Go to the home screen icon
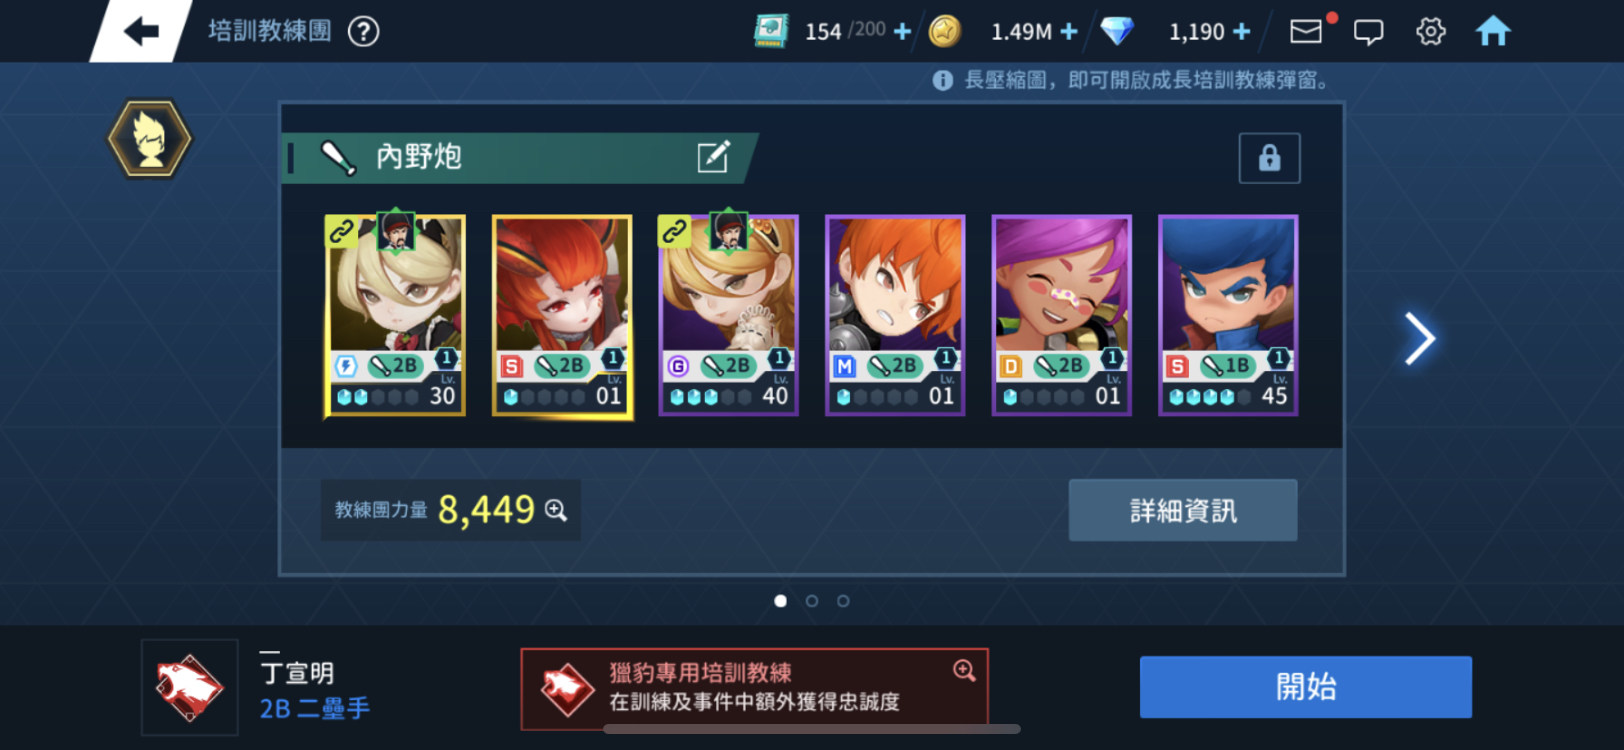This screenshot has height=750, width=1624. pyautogui.click(x=1493, y=31)
